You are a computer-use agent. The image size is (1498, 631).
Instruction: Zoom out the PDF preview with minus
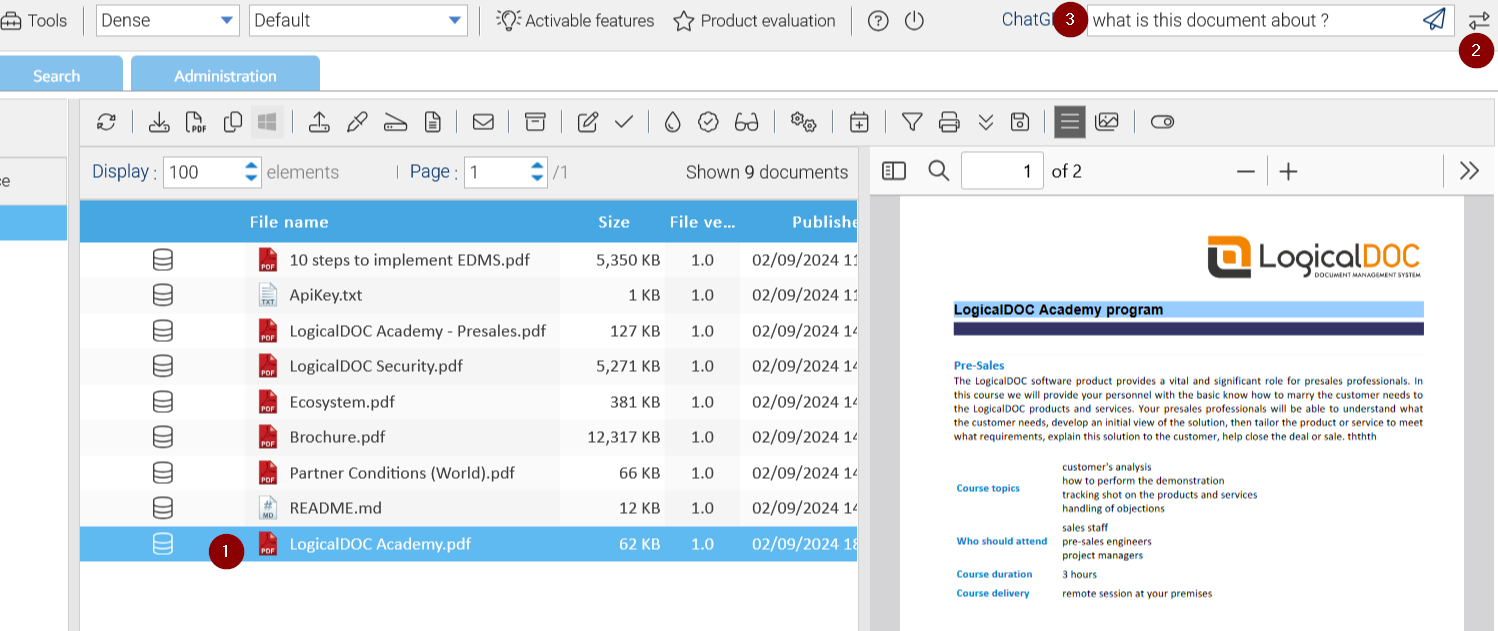point(1245,172)
